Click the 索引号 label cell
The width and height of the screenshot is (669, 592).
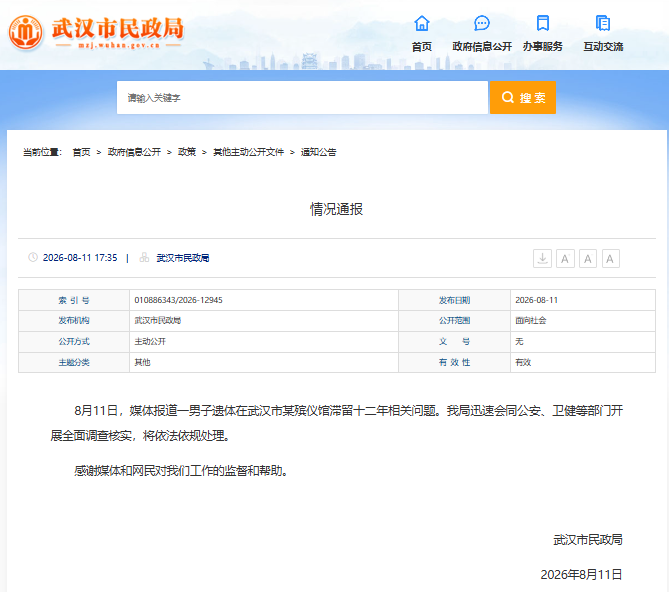tap(74, 300)
